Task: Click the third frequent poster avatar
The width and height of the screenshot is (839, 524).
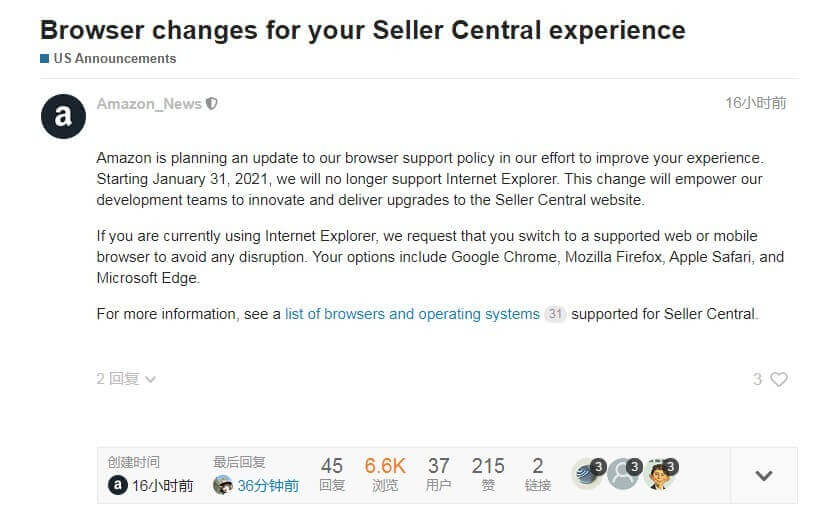Action: click(659, 474)
